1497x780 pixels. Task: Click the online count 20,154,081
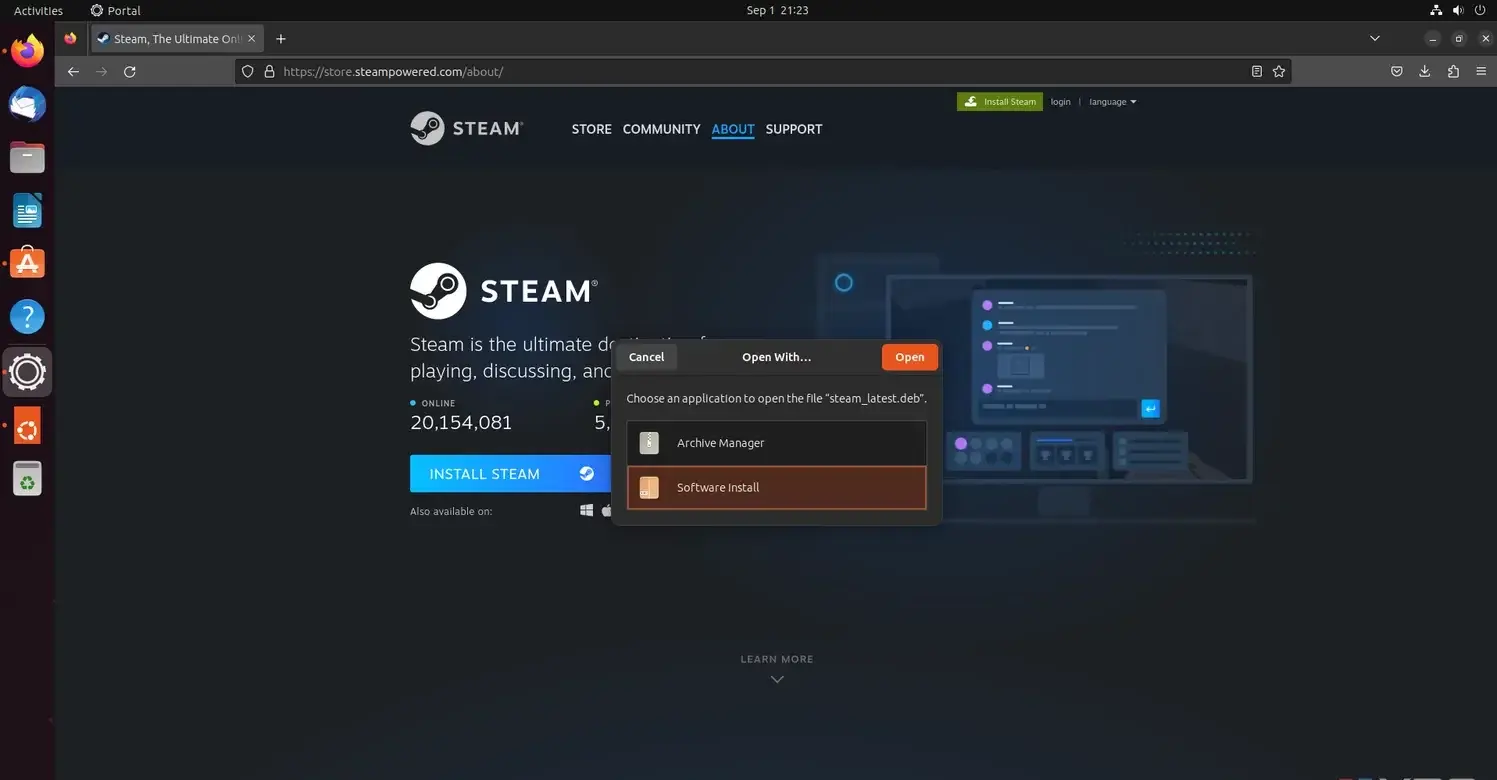tap(461, 422)
